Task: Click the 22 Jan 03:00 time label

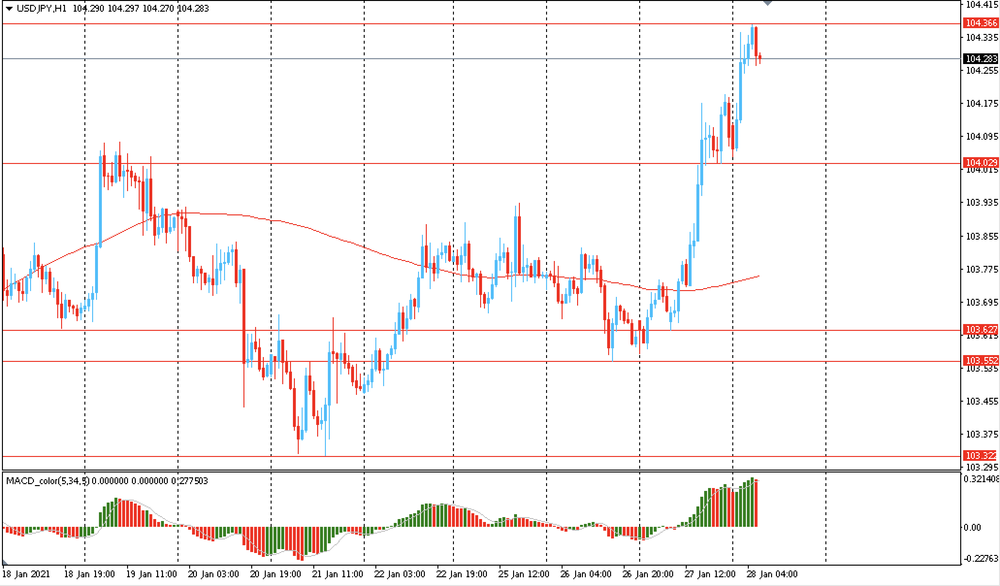Action: pyautogui.click(x=400, y=574)
